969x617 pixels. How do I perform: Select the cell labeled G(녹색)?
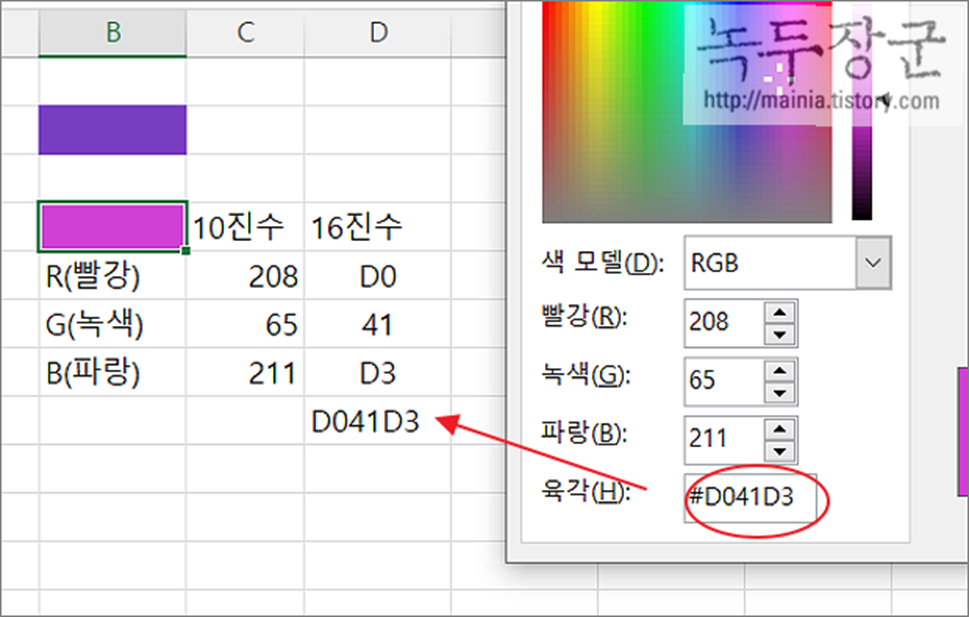(112, 324)
